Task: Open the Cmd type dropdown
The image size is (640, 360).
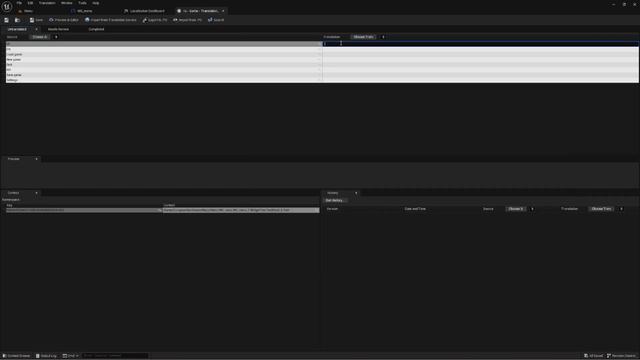Action: [x=70, y=356]
